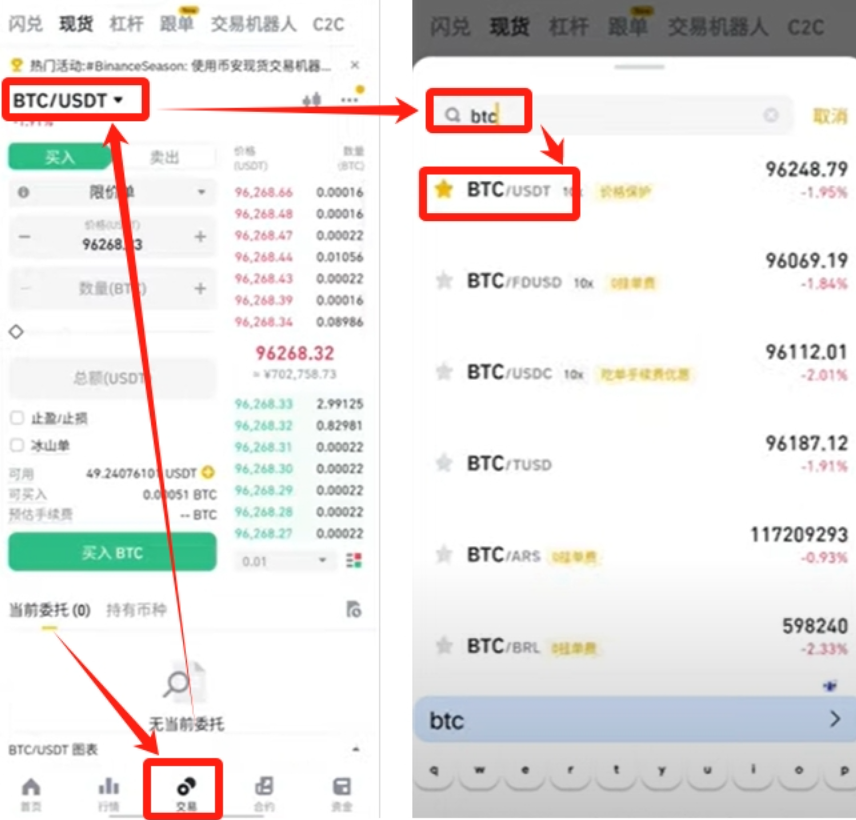The image size is (856, 820).
Task: Tap the candlestick chart icon near the three-dot menu
Action: point(311,99)
